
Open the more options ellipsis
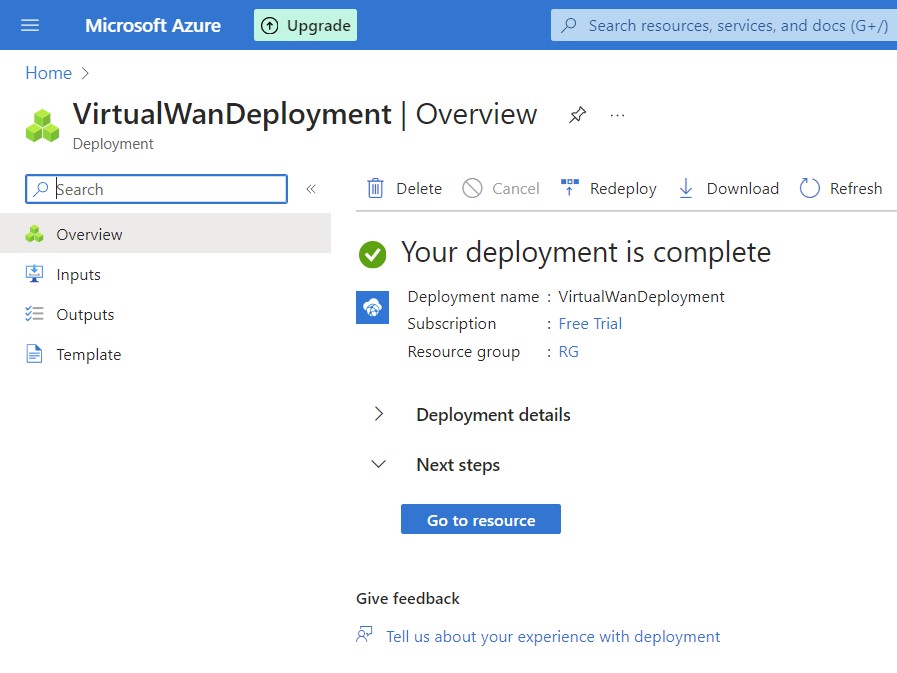[x=617, y=115]
